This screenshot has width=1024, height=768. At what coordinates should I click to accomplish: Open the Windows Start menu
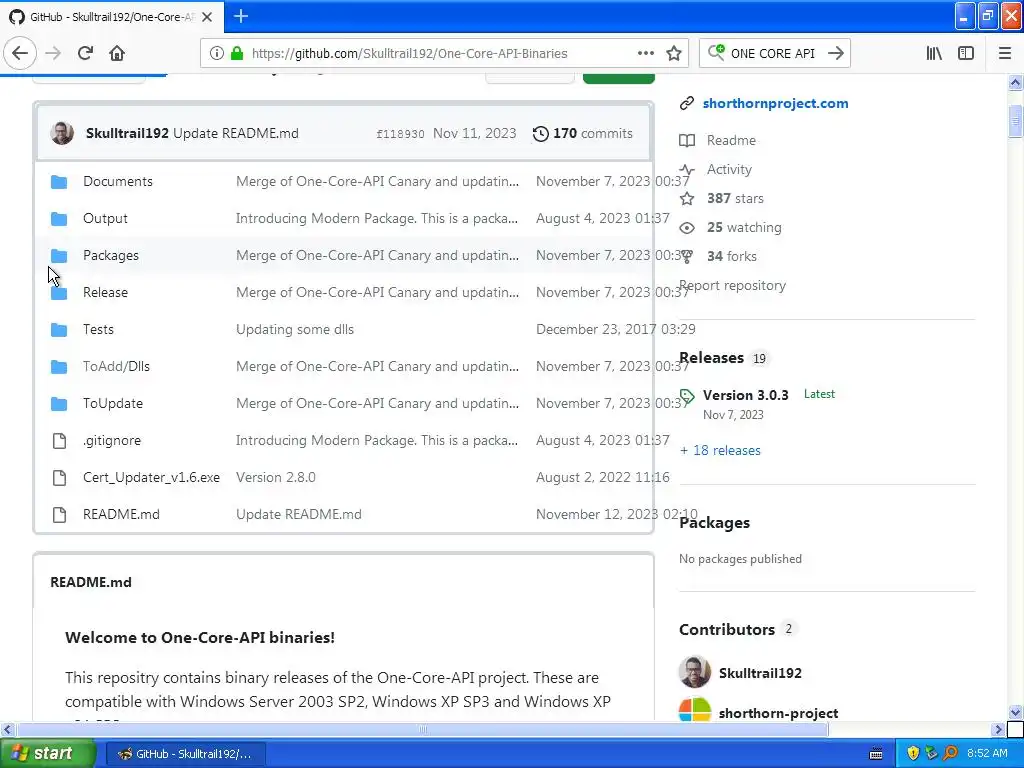(48, 753)
